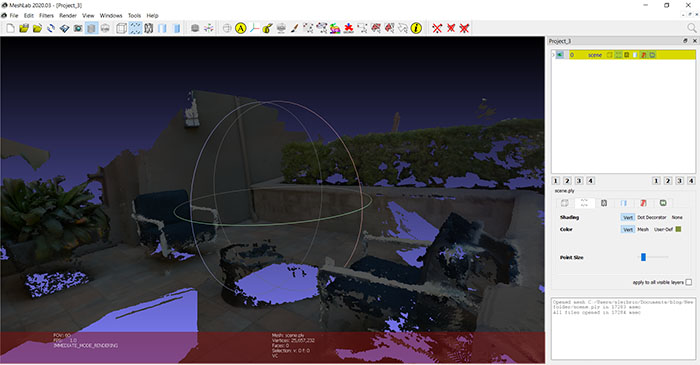This screenshot has height=365, width=700.
Task: Open the Filters menu
Action: tap(46, 15)
